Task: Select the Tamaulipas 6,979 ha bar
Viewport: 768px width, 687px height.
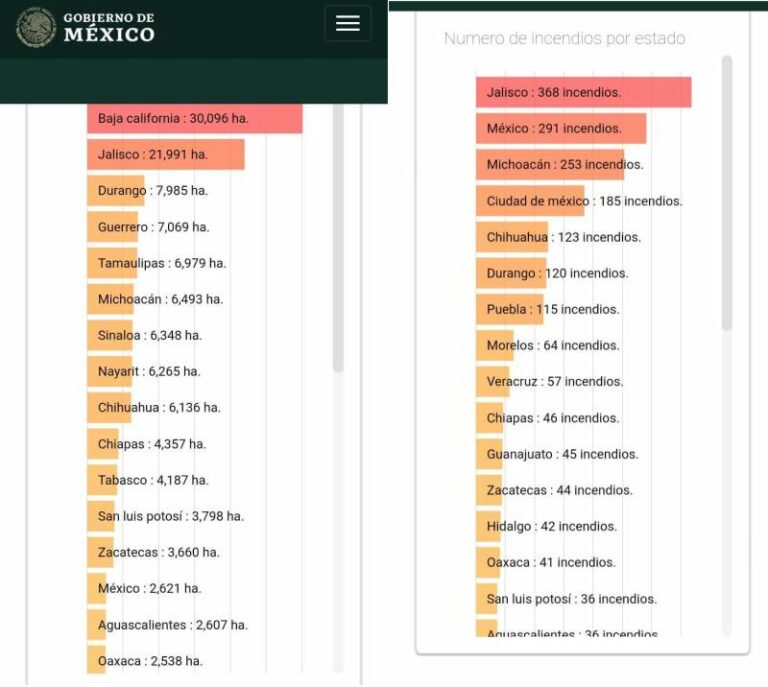Action: 112,263
